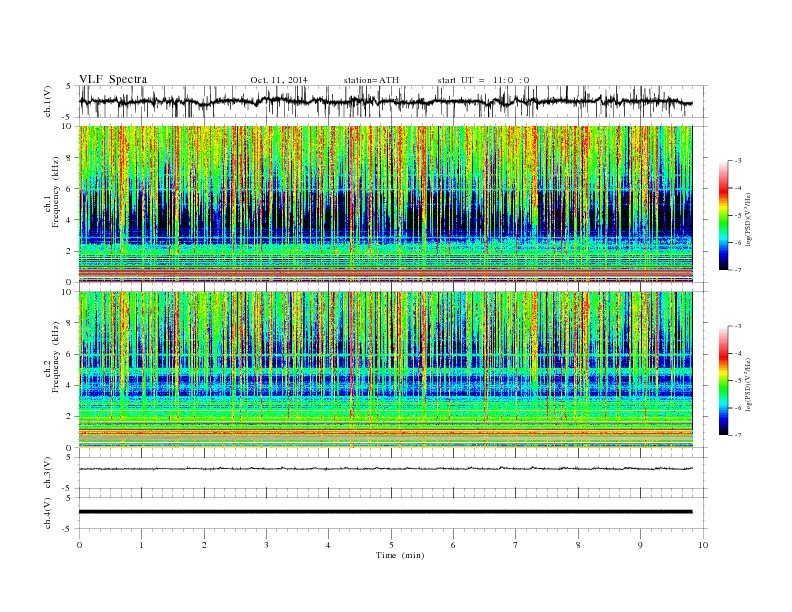The image size is (792, 612).
Task: Click inside the ch.1 spectrogram panel
Action: click(385, 204)
